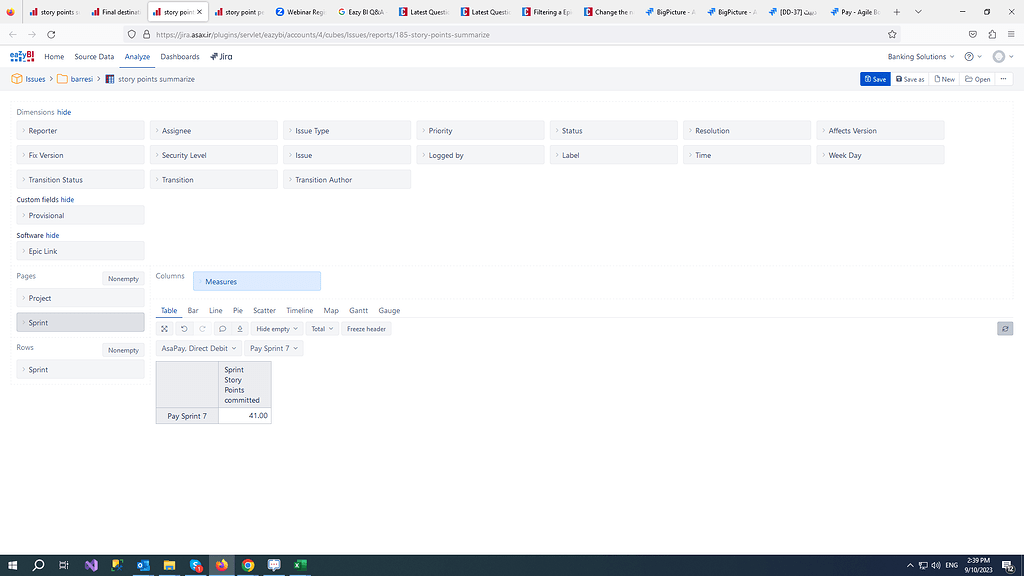Open Jira from the navigation bar
The width and height of the screenshot is (1024, 576).
(x=220, y=57)
